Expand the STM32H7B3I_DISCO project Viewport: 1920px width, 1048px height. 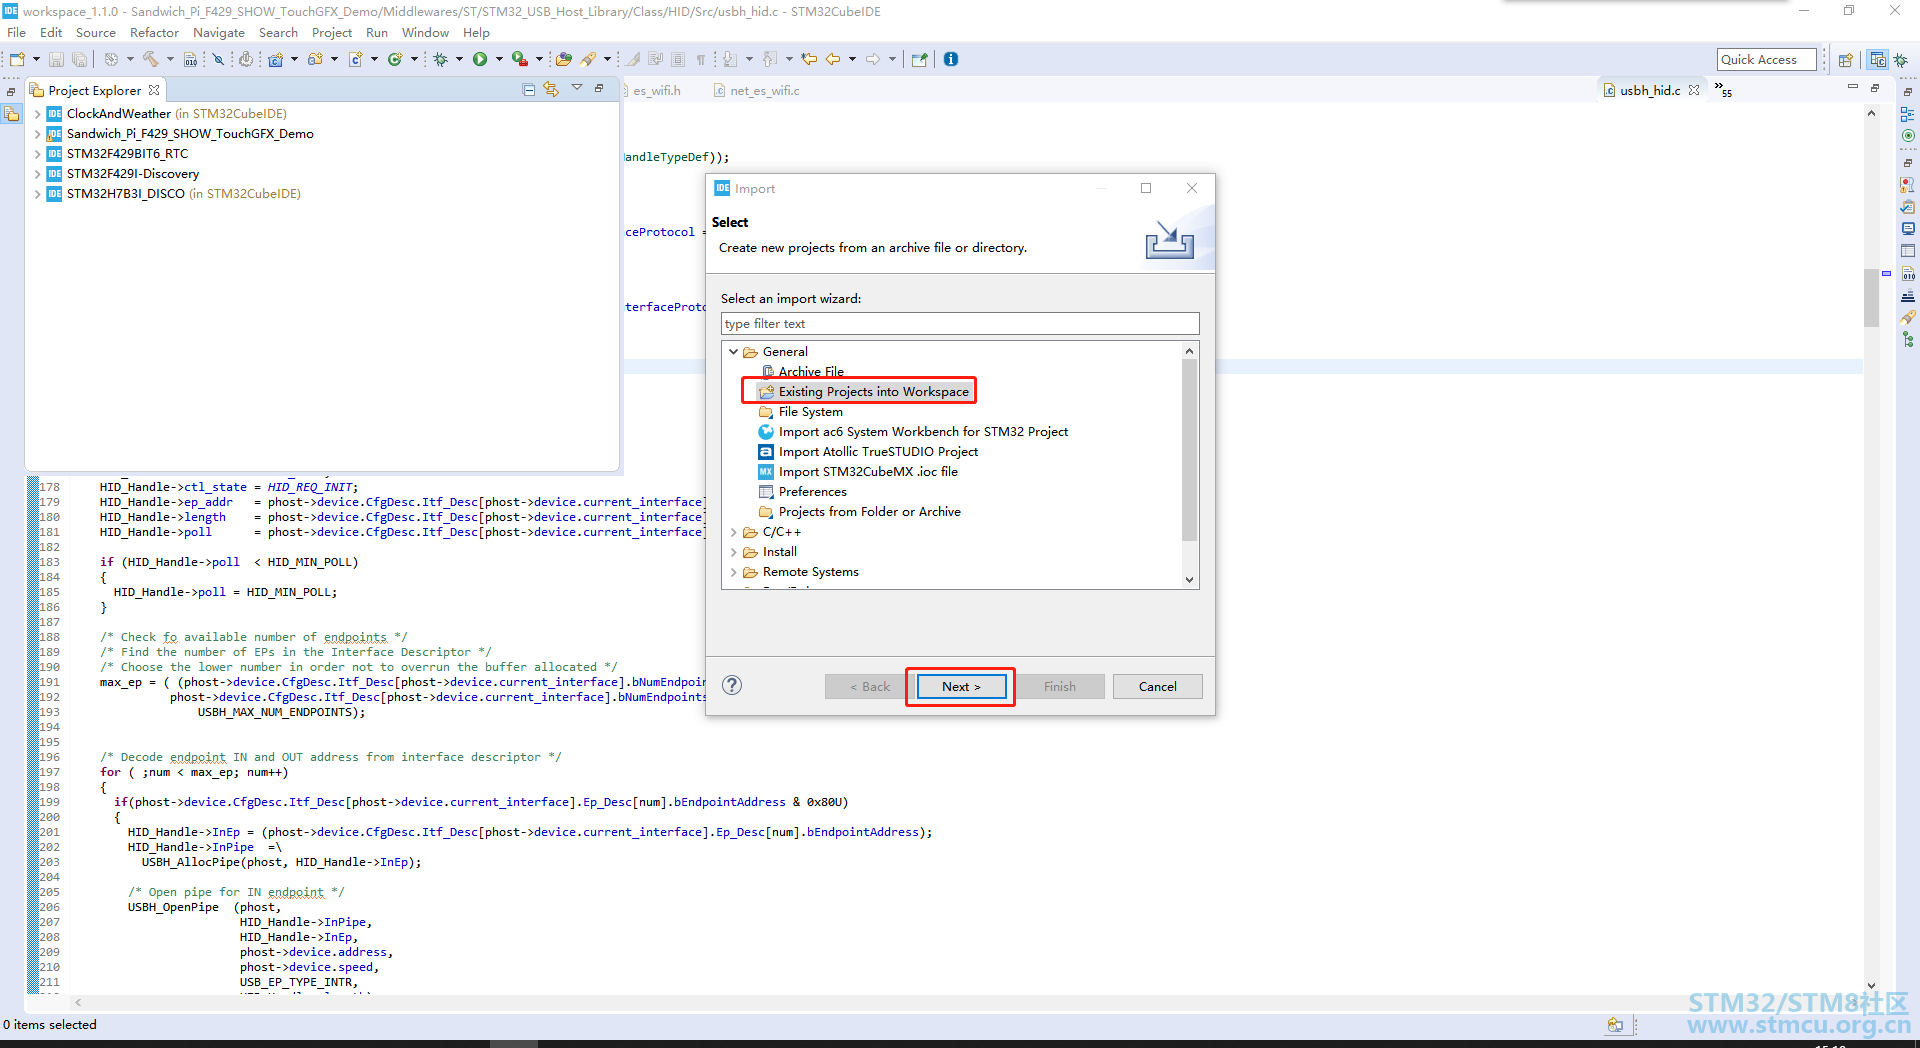pos(38,194)
